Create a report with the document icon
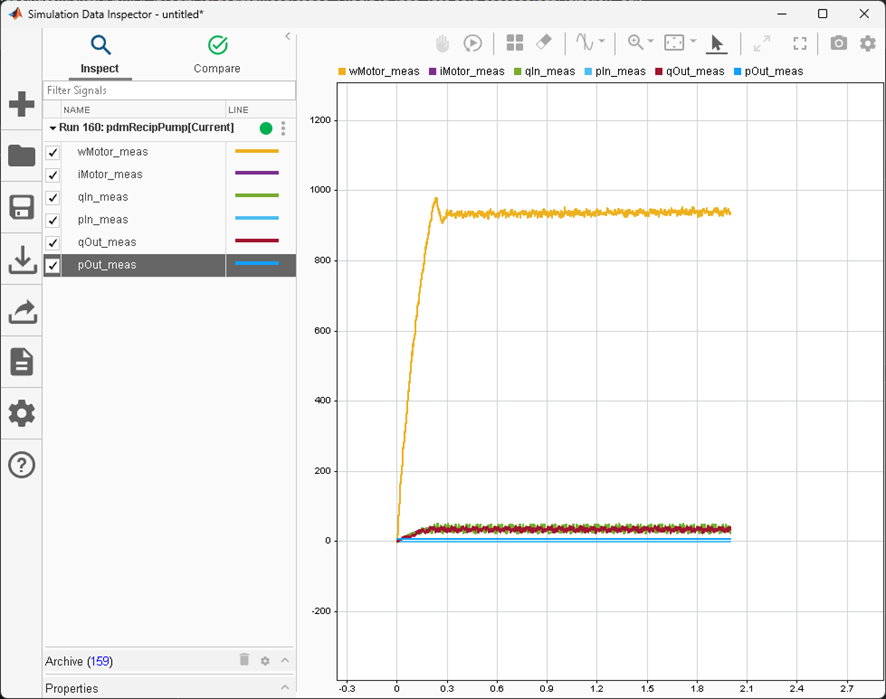Image resolution: width=886 pixels, height=699 pixels. point(21,362)
